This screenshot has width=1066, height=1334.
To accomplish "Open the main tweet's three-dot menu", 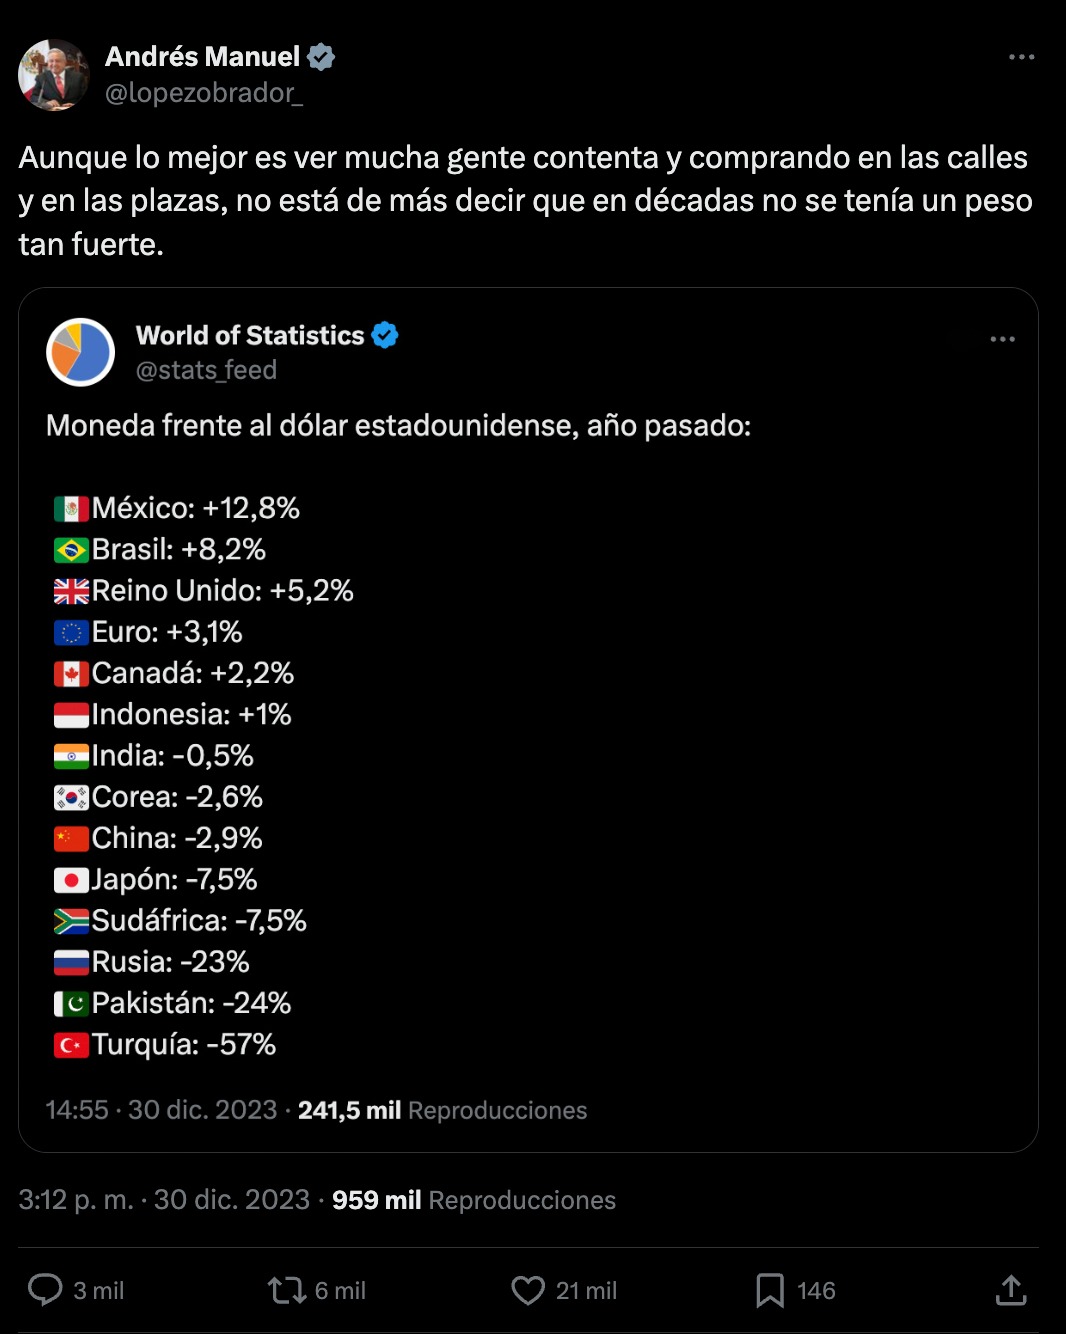I will pyautogui.click(x=1021, y=57).
